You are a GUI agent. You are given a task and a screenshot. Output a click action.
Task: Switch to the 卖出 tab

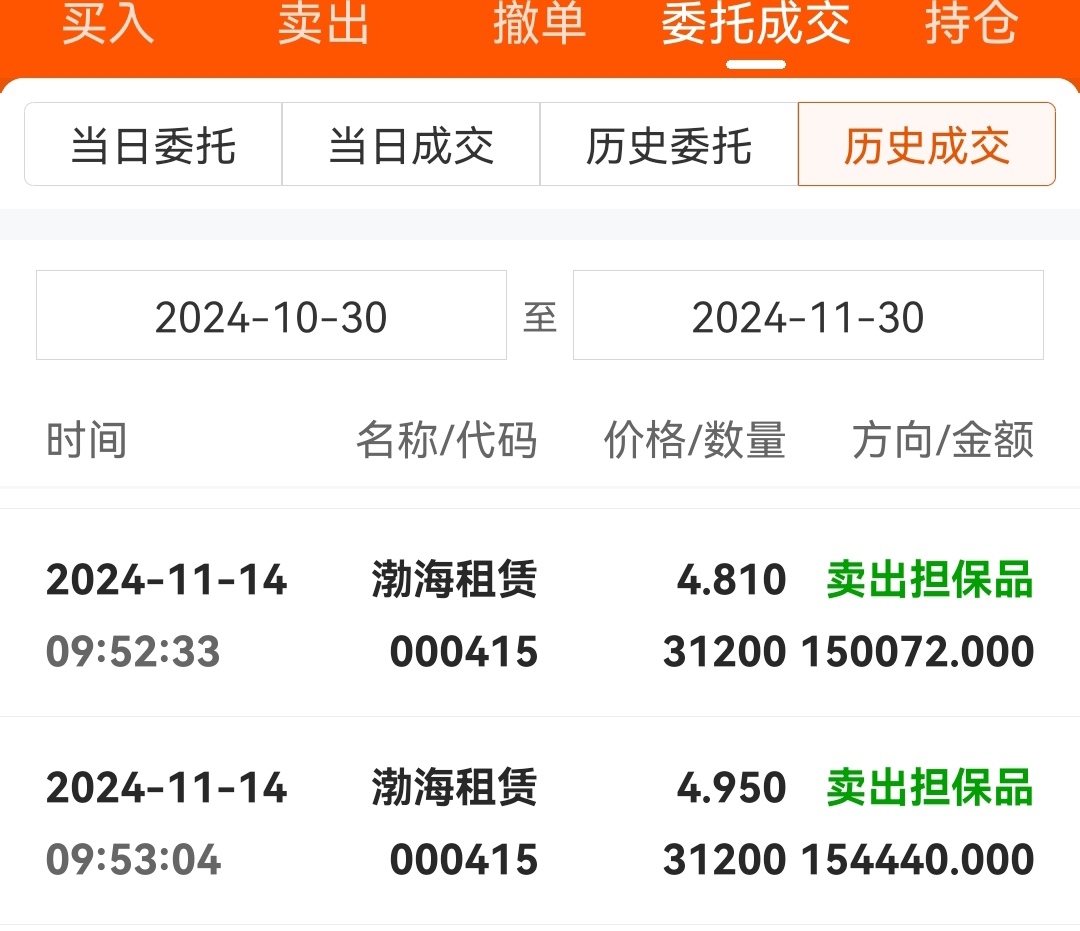(x=324, y=24)
